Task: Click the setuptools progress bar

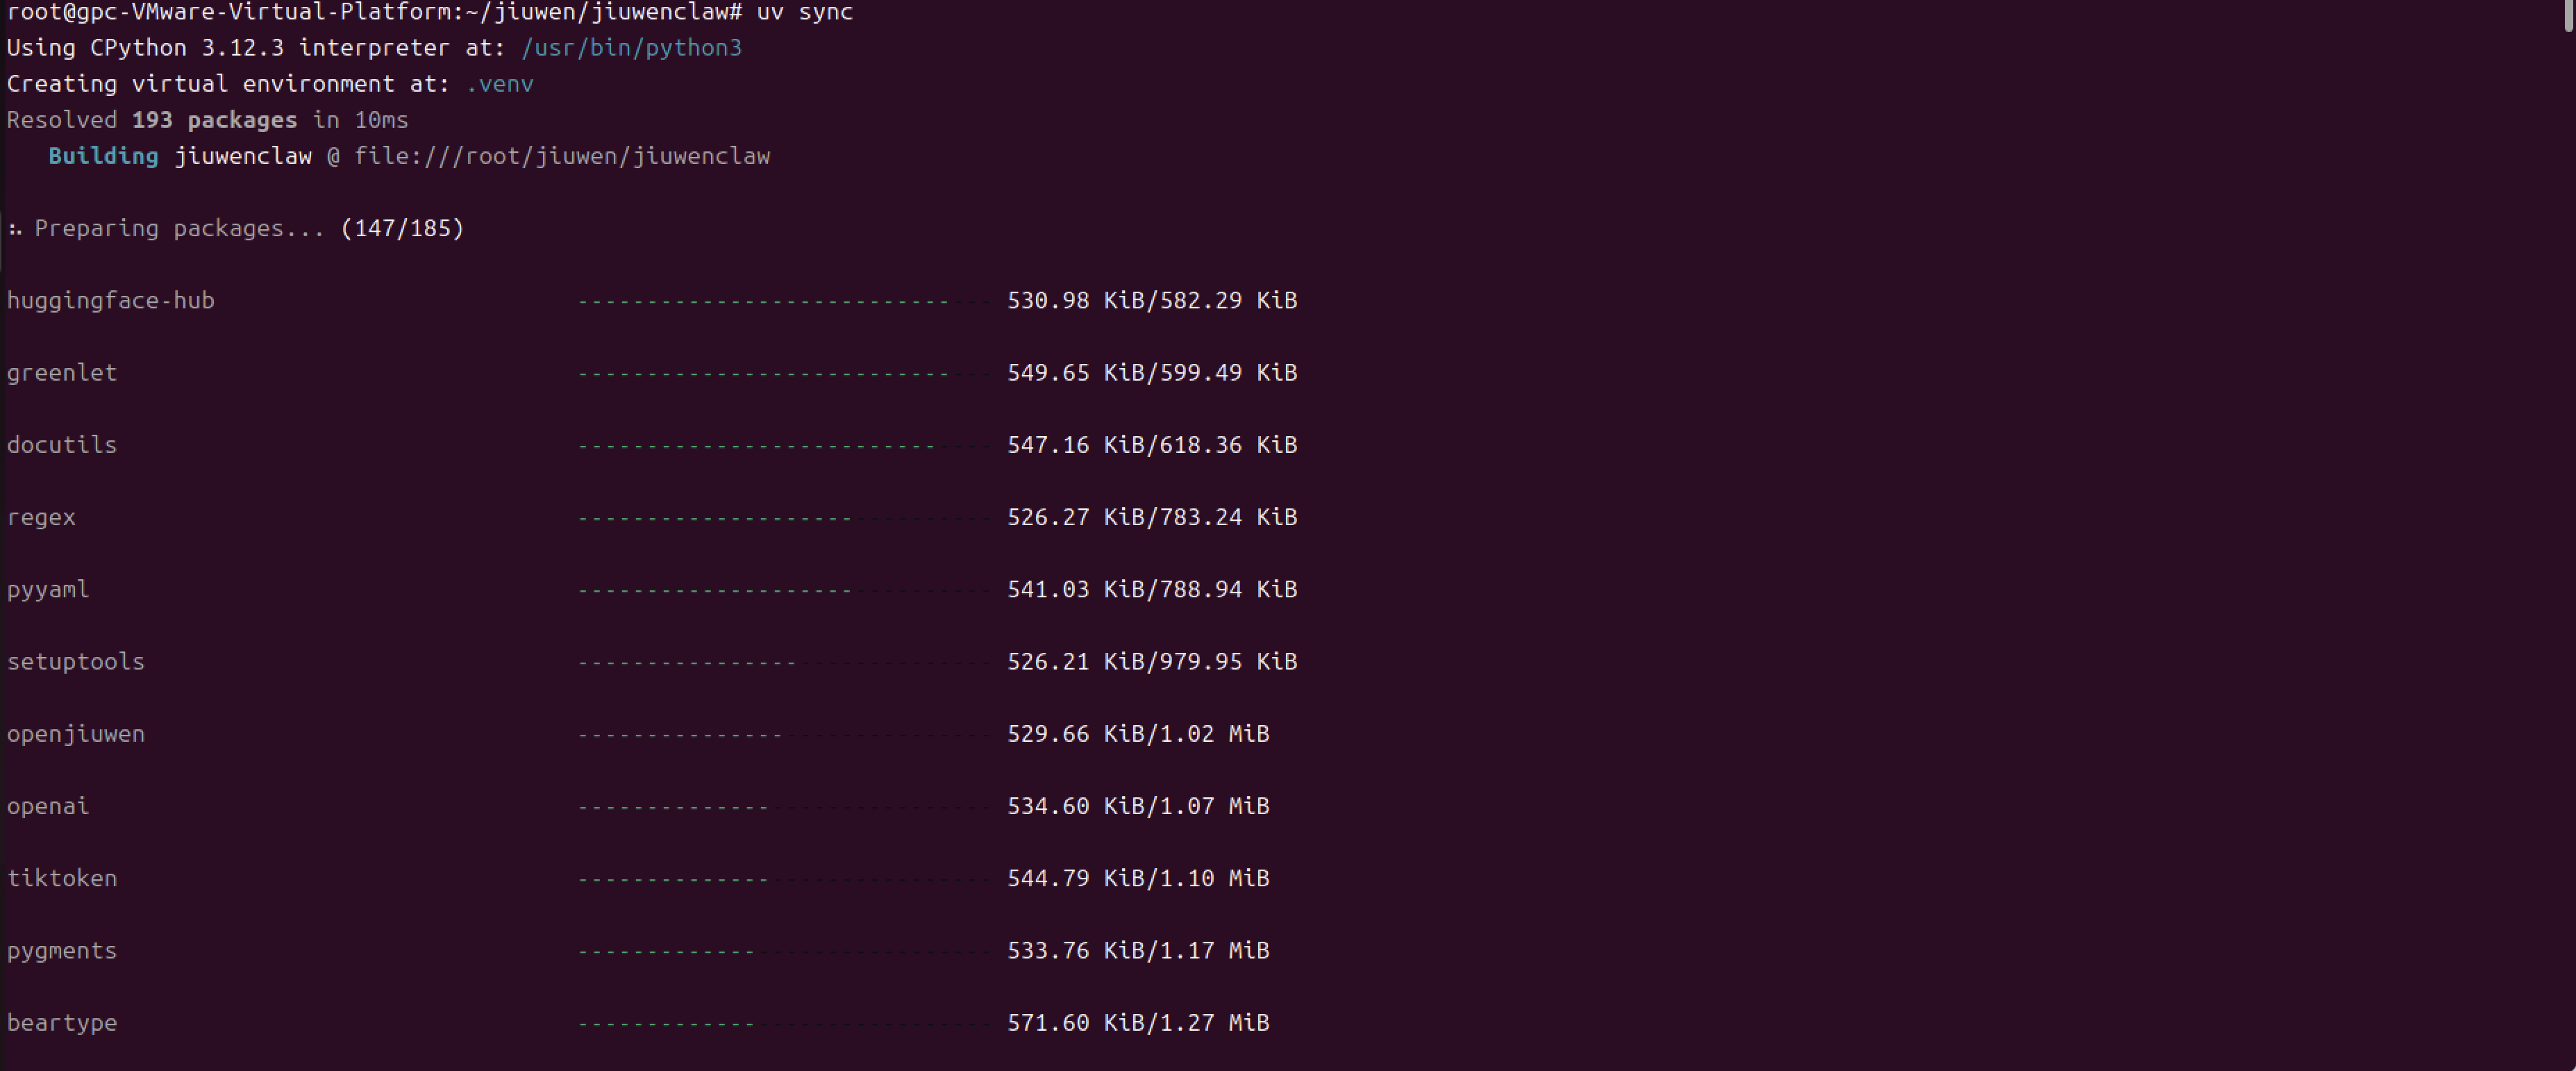Action: pyautogui.click(x=785, y=662)
